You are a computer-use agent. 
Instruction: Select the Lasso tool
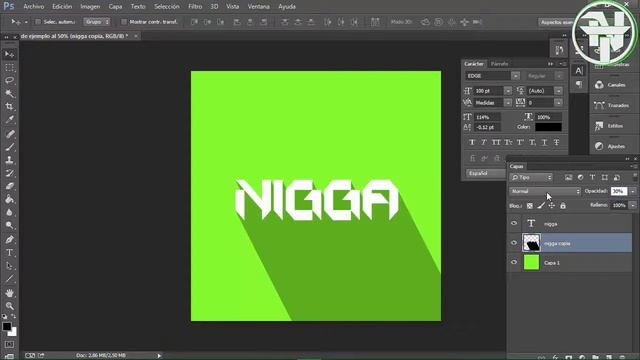click(x=9, y=80)
